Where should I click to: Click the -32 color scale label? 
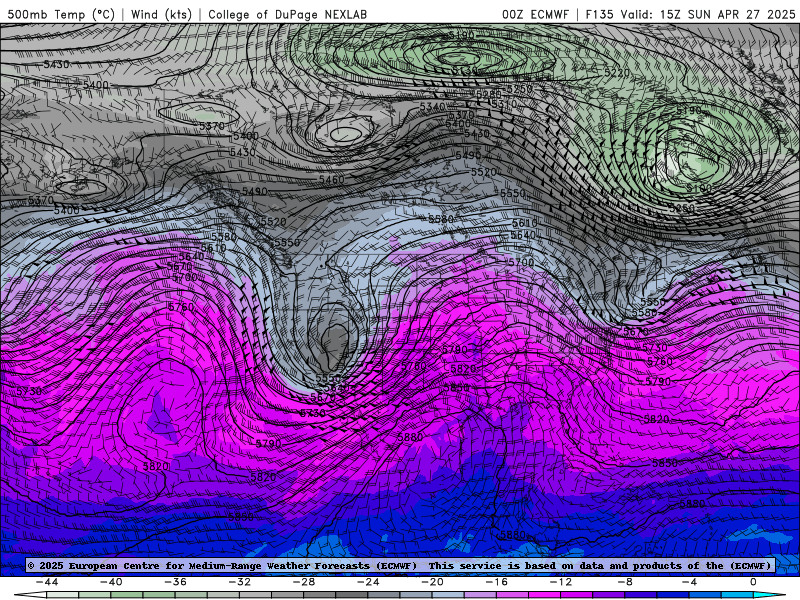(240, 582)
